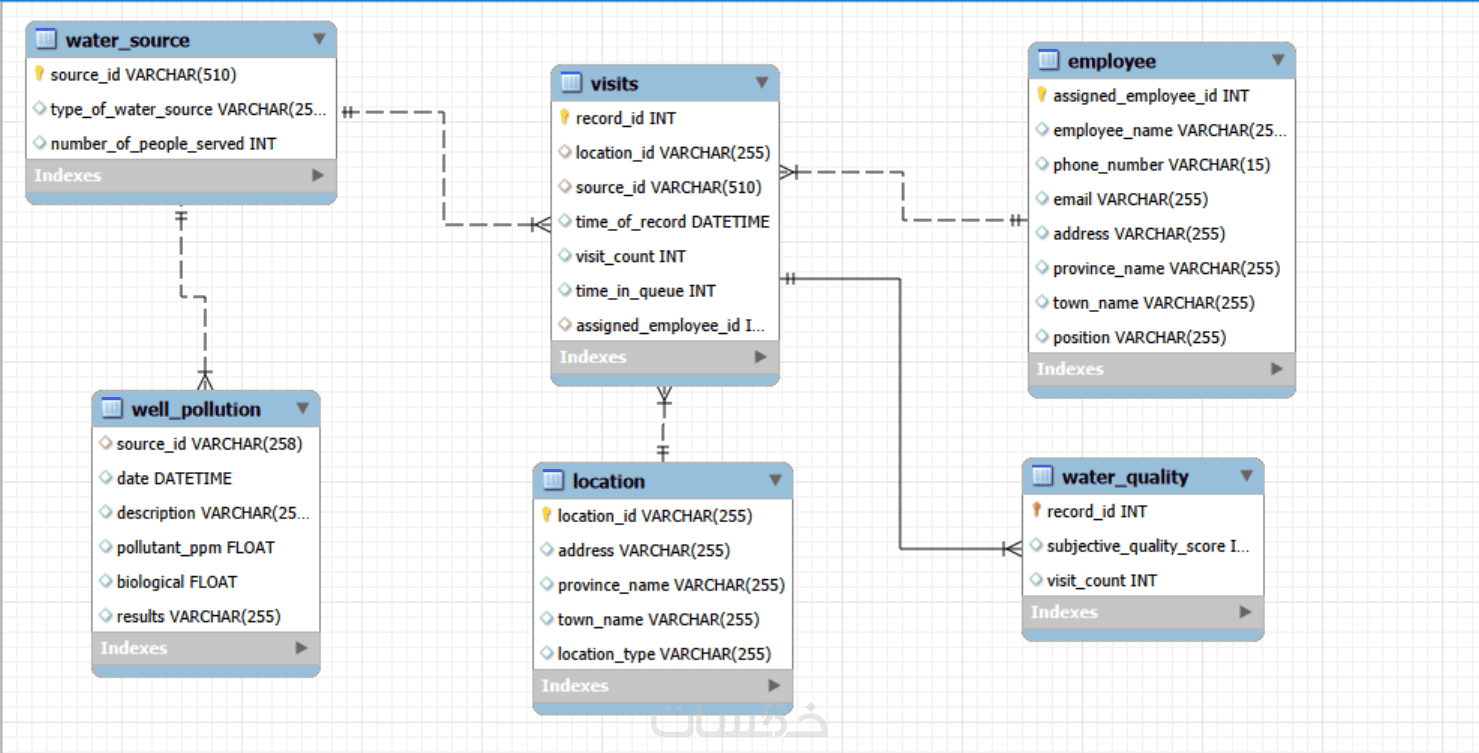Select "town_name VARCHAR(255)" in the employee table
This screenshot has width=1479, height=753.
click(x=1154, y=303)
